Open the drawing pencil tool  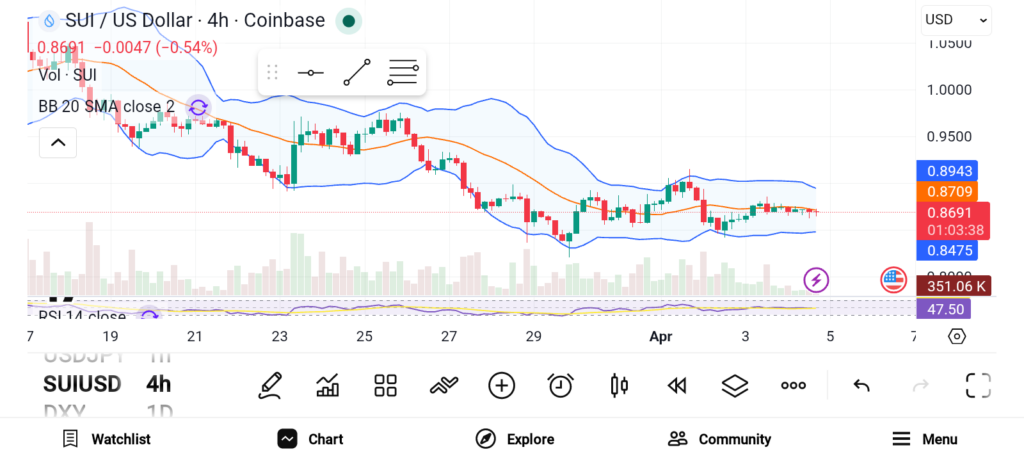[x=269, y=385]
